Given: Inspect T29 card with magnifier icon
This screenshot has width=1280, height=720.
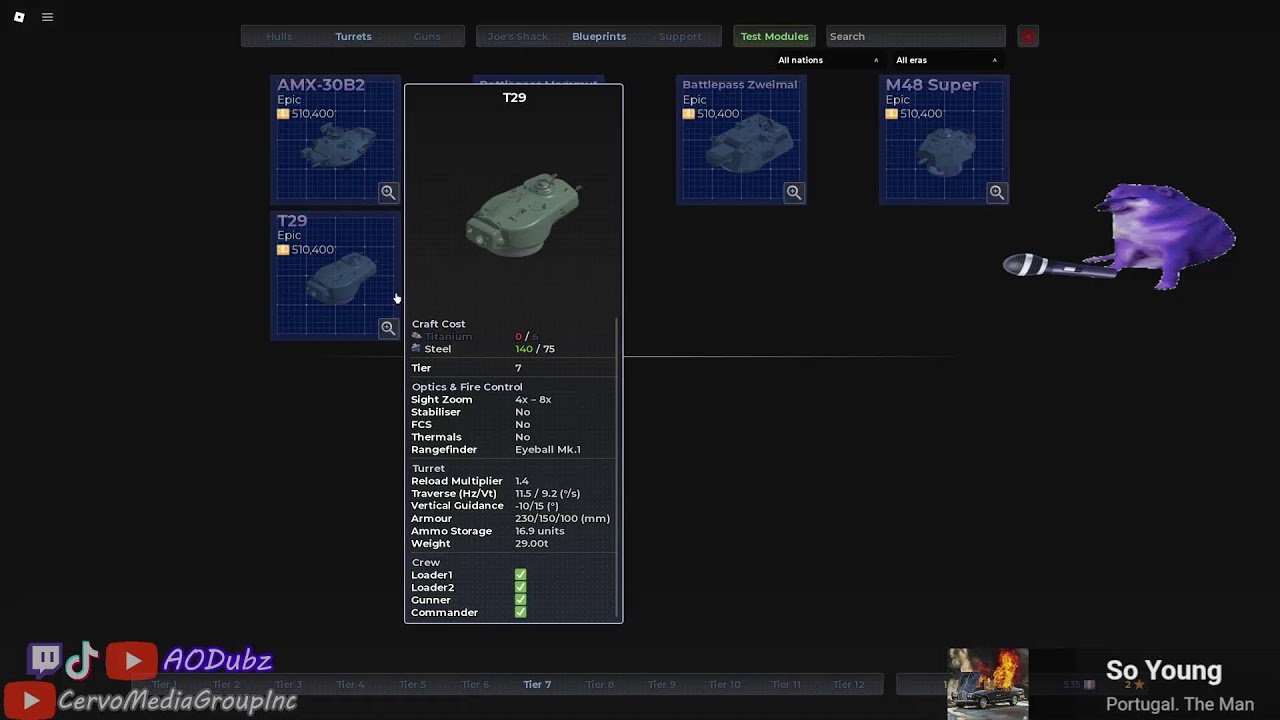Looking at the screenshot, I should click(388, 328).
